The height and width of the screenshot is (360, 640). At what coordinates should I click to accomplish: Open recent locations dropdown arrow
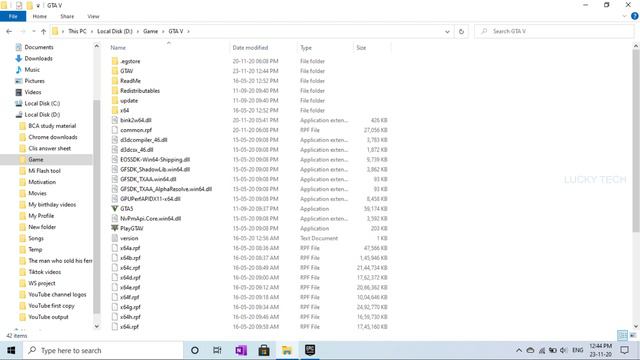pyautogui.click(x=33, y=31)
